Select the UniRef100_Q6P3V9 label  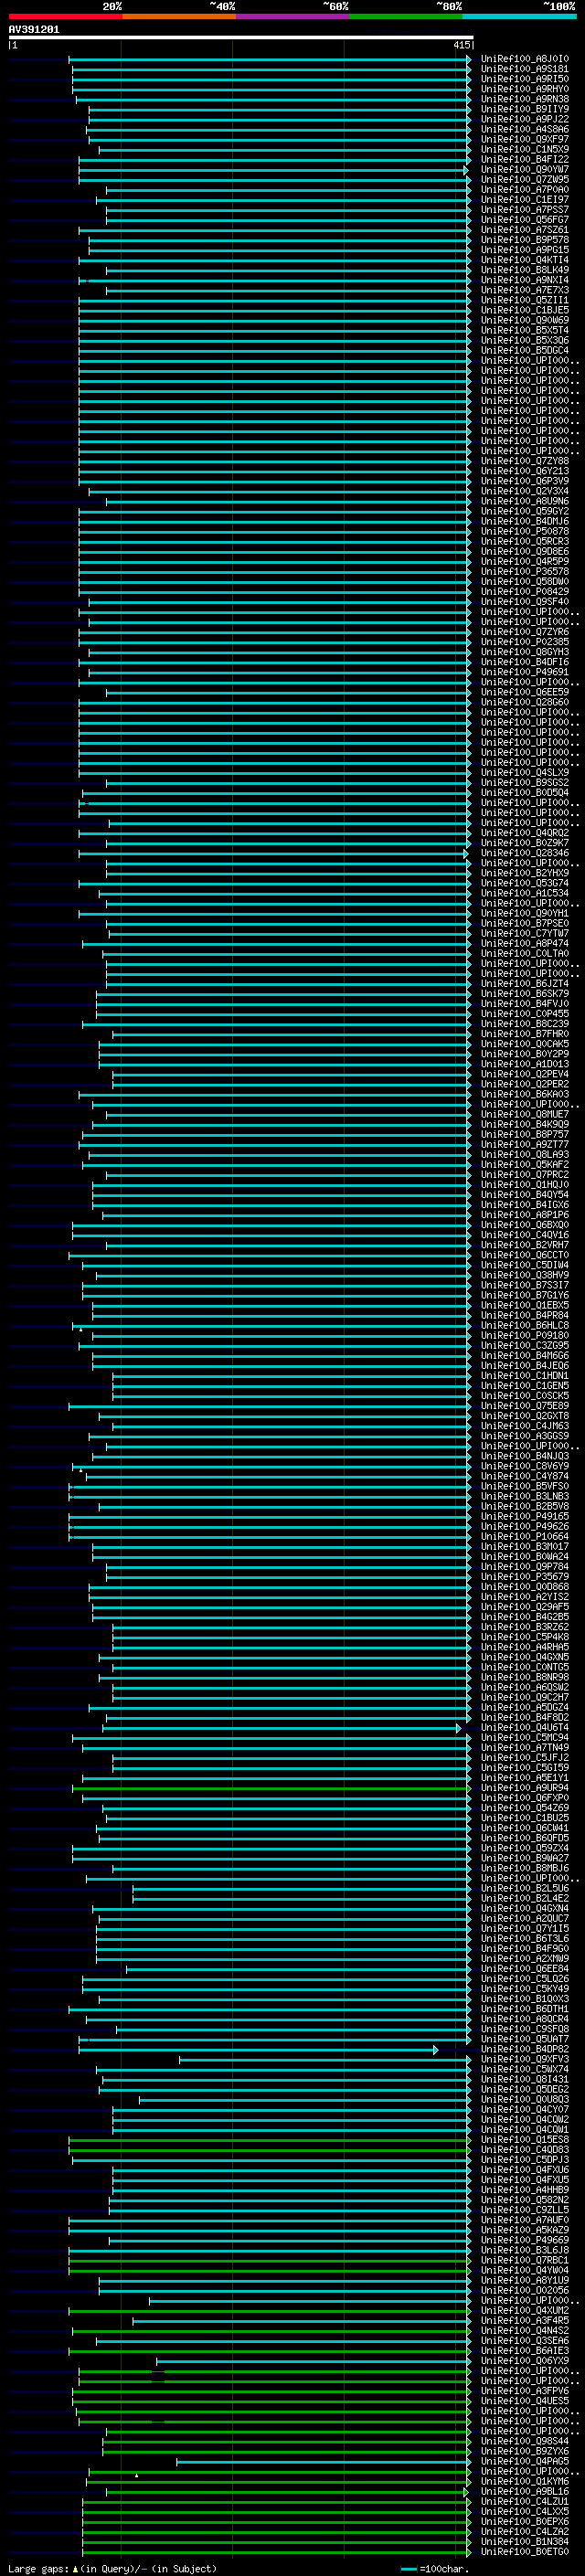pyautogui.click(x=525, y=481)
